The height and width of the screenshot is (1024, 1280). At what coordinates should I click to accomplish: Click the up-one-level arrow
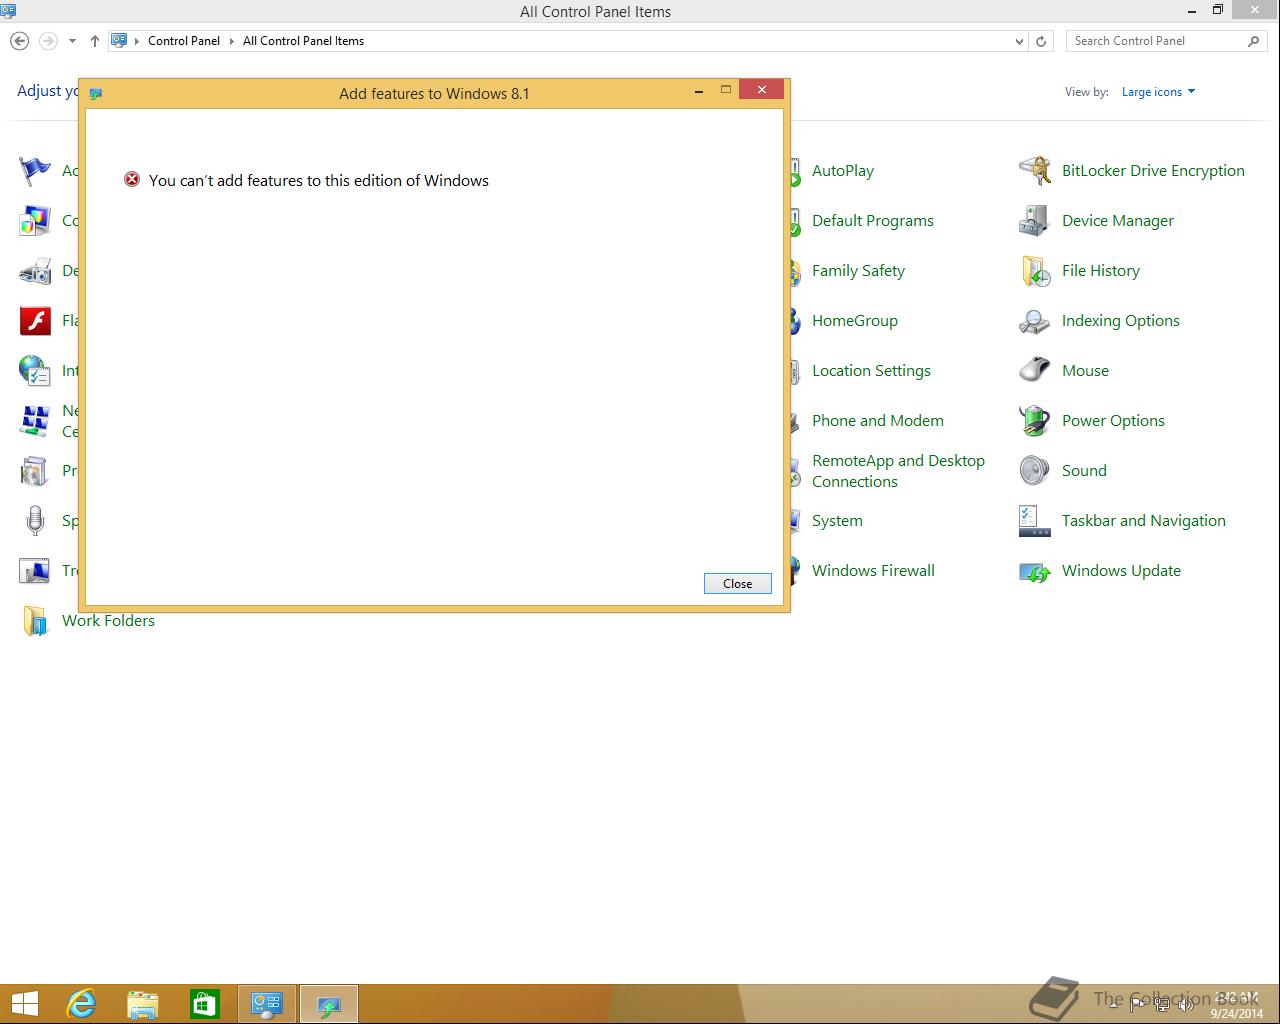[94, 41]
